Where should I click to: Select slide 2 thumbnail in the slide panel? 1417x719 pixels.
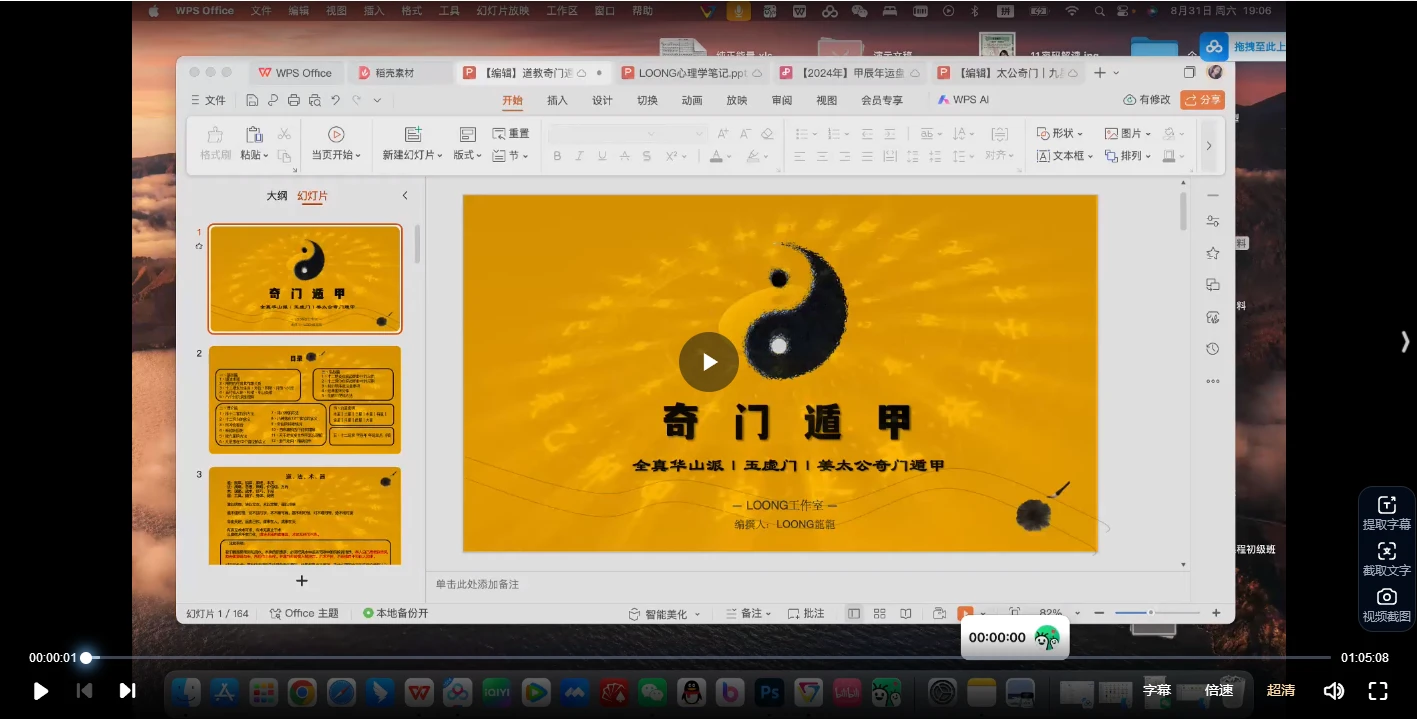point(303,399)
